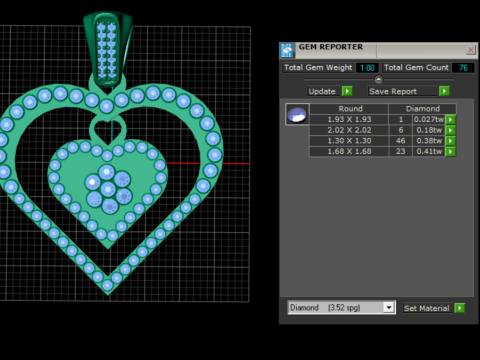Image resolution: width=480 pixels, height=360 pixels.
Task: Click the Update button label
Action: click(322, 91)
